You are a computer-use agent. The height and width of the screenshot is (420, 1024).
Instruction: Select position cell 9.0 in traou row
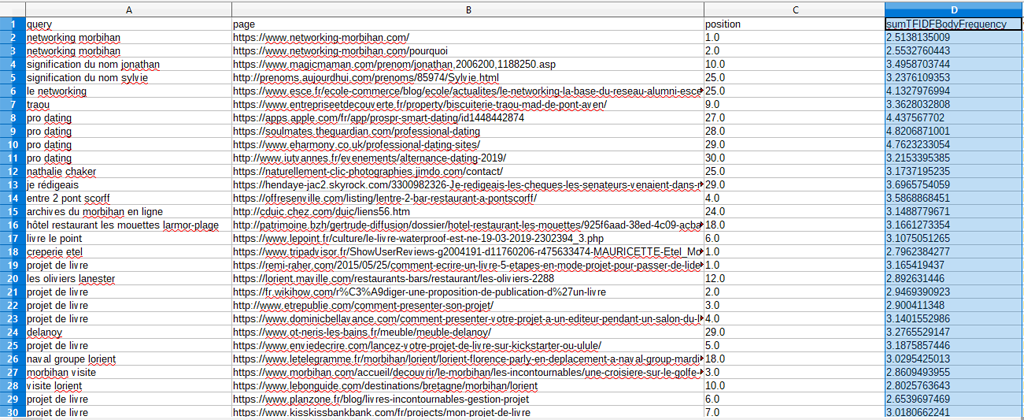[794, 105]
